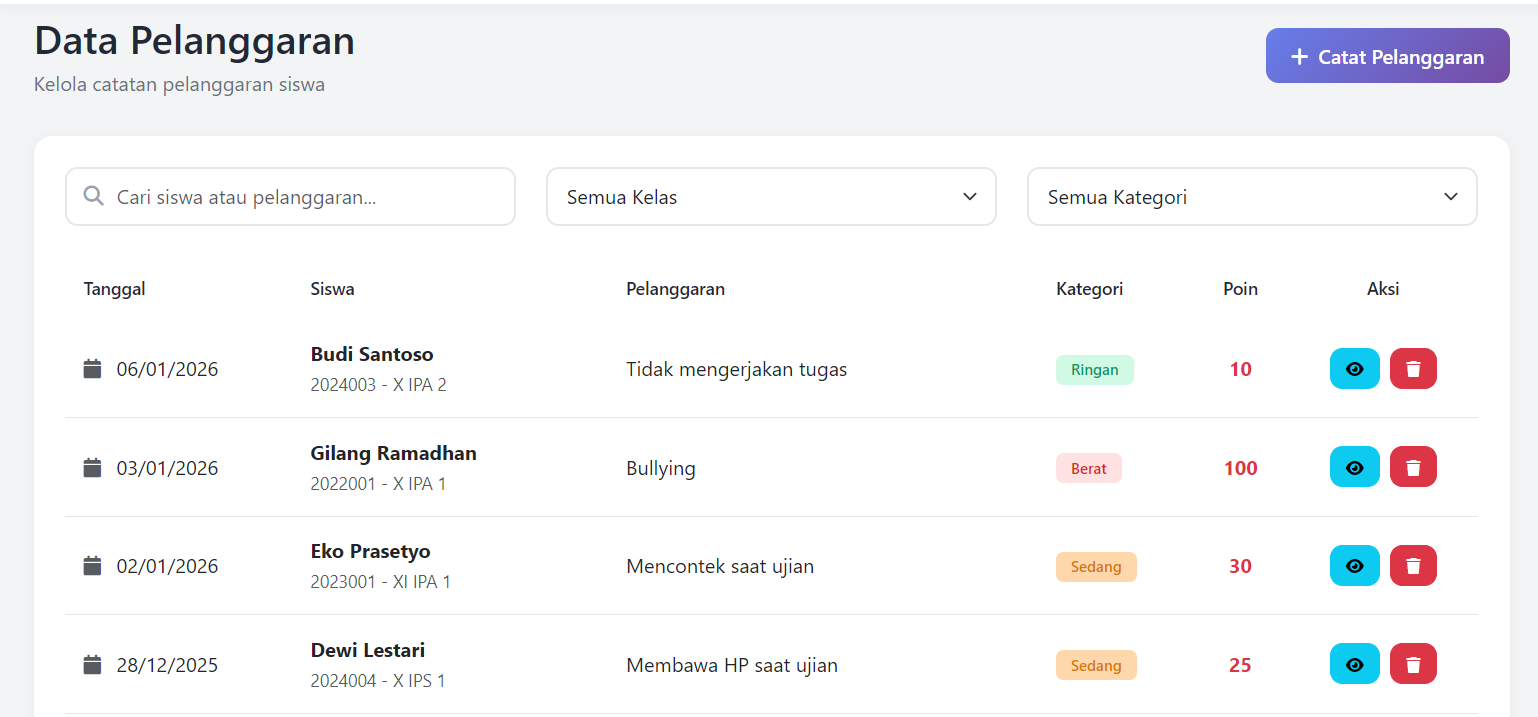Screen dimensions: 1538x717
Task: Click student ID 2022001 - X IPA 1
Action: [379, 483]
